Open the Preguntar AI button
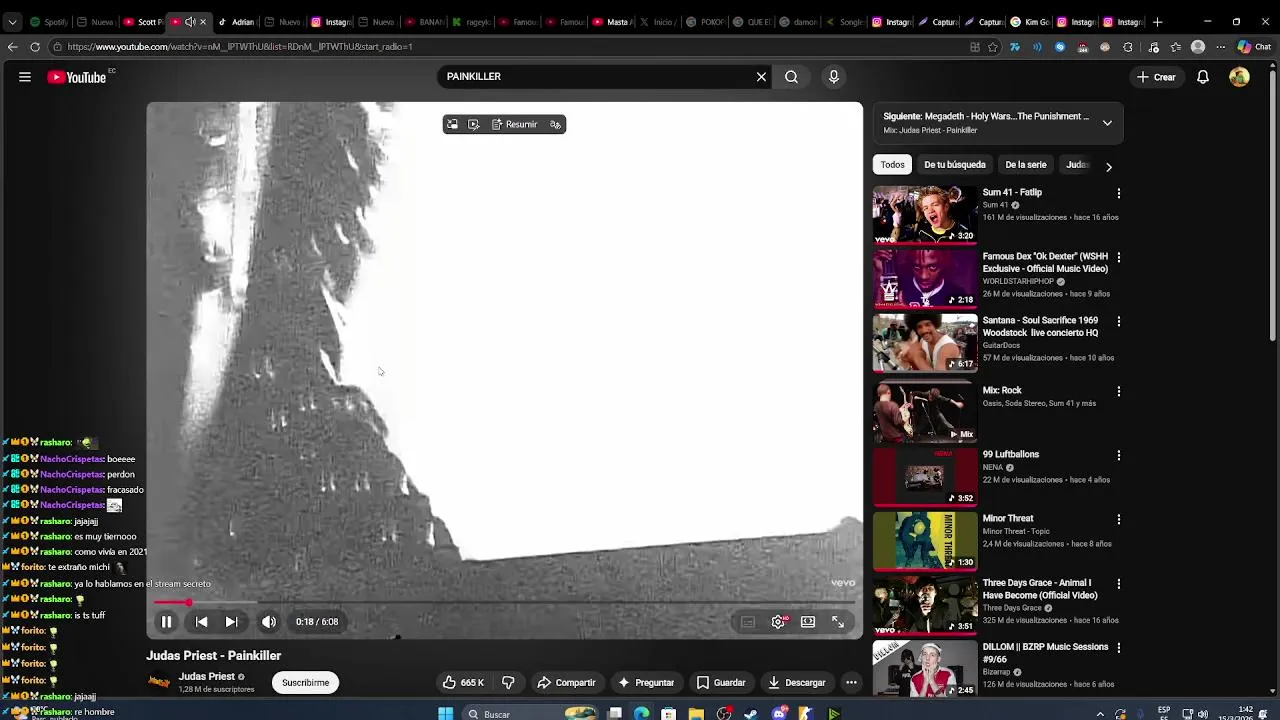 pos(645,683)
